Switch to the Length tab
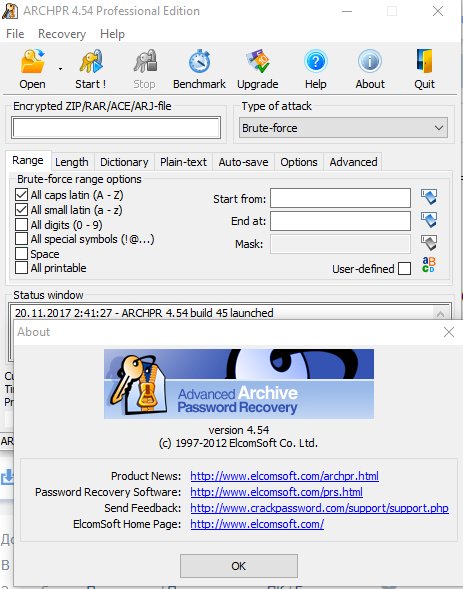The width and height of the screenshot is (463, 589). point(72,162)
